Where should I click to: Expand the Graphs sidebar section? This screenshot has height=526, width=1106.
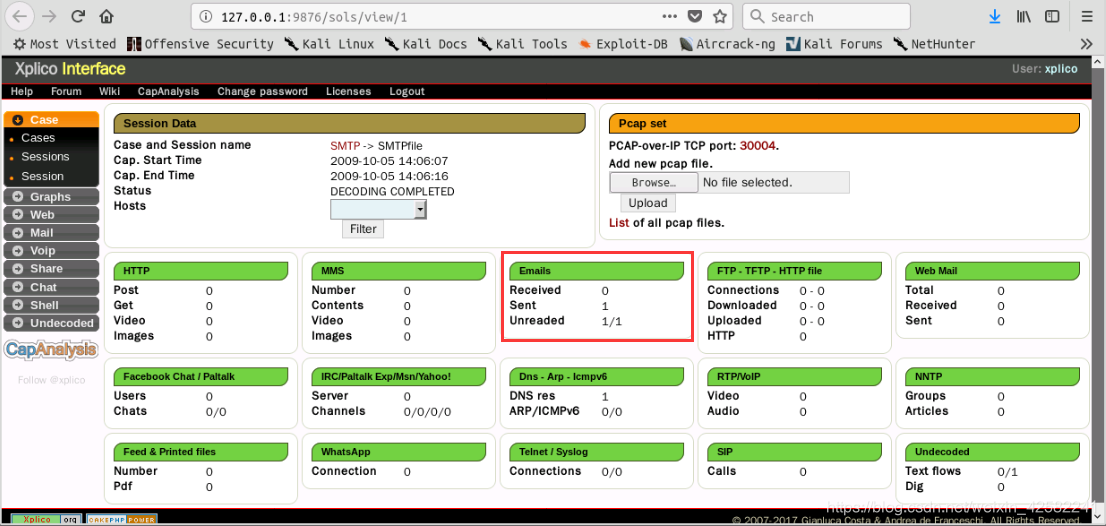[x=51, y=197]
